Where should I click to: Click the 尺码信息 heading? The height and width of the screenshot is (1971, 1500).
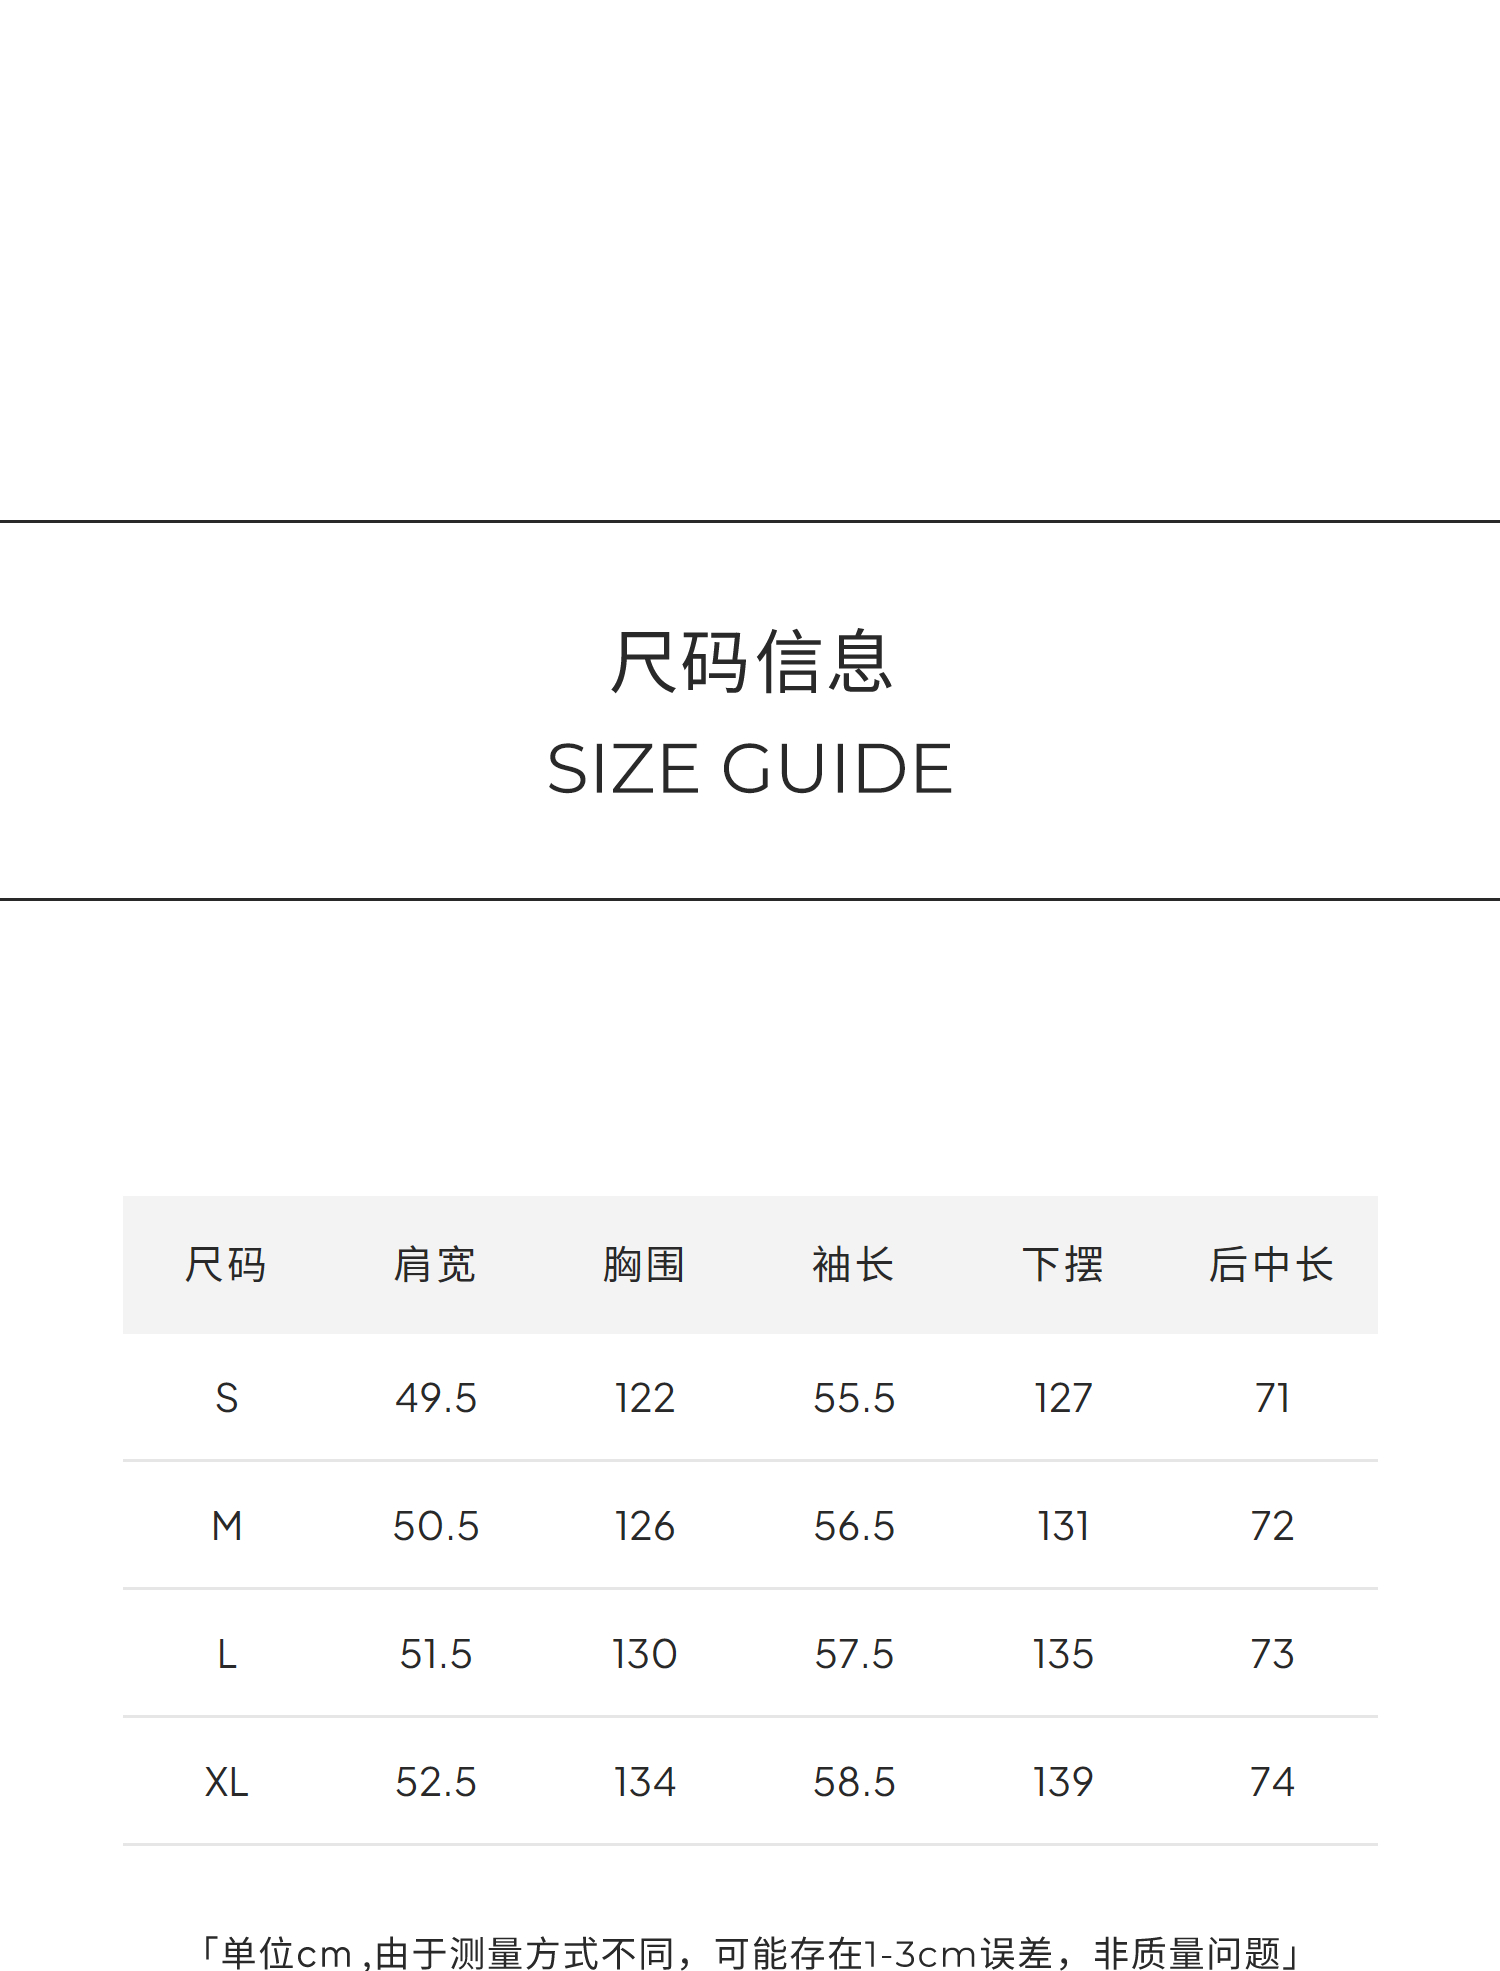tap(750, 662)
